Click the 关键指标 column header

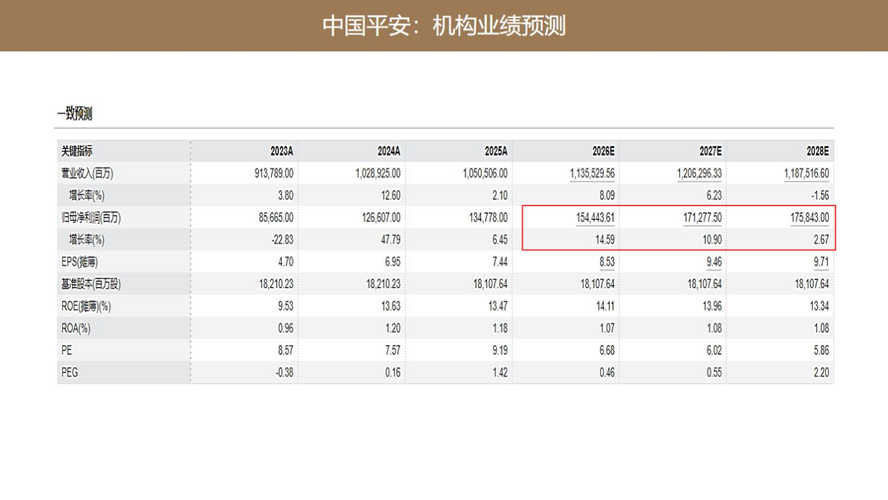76,151
